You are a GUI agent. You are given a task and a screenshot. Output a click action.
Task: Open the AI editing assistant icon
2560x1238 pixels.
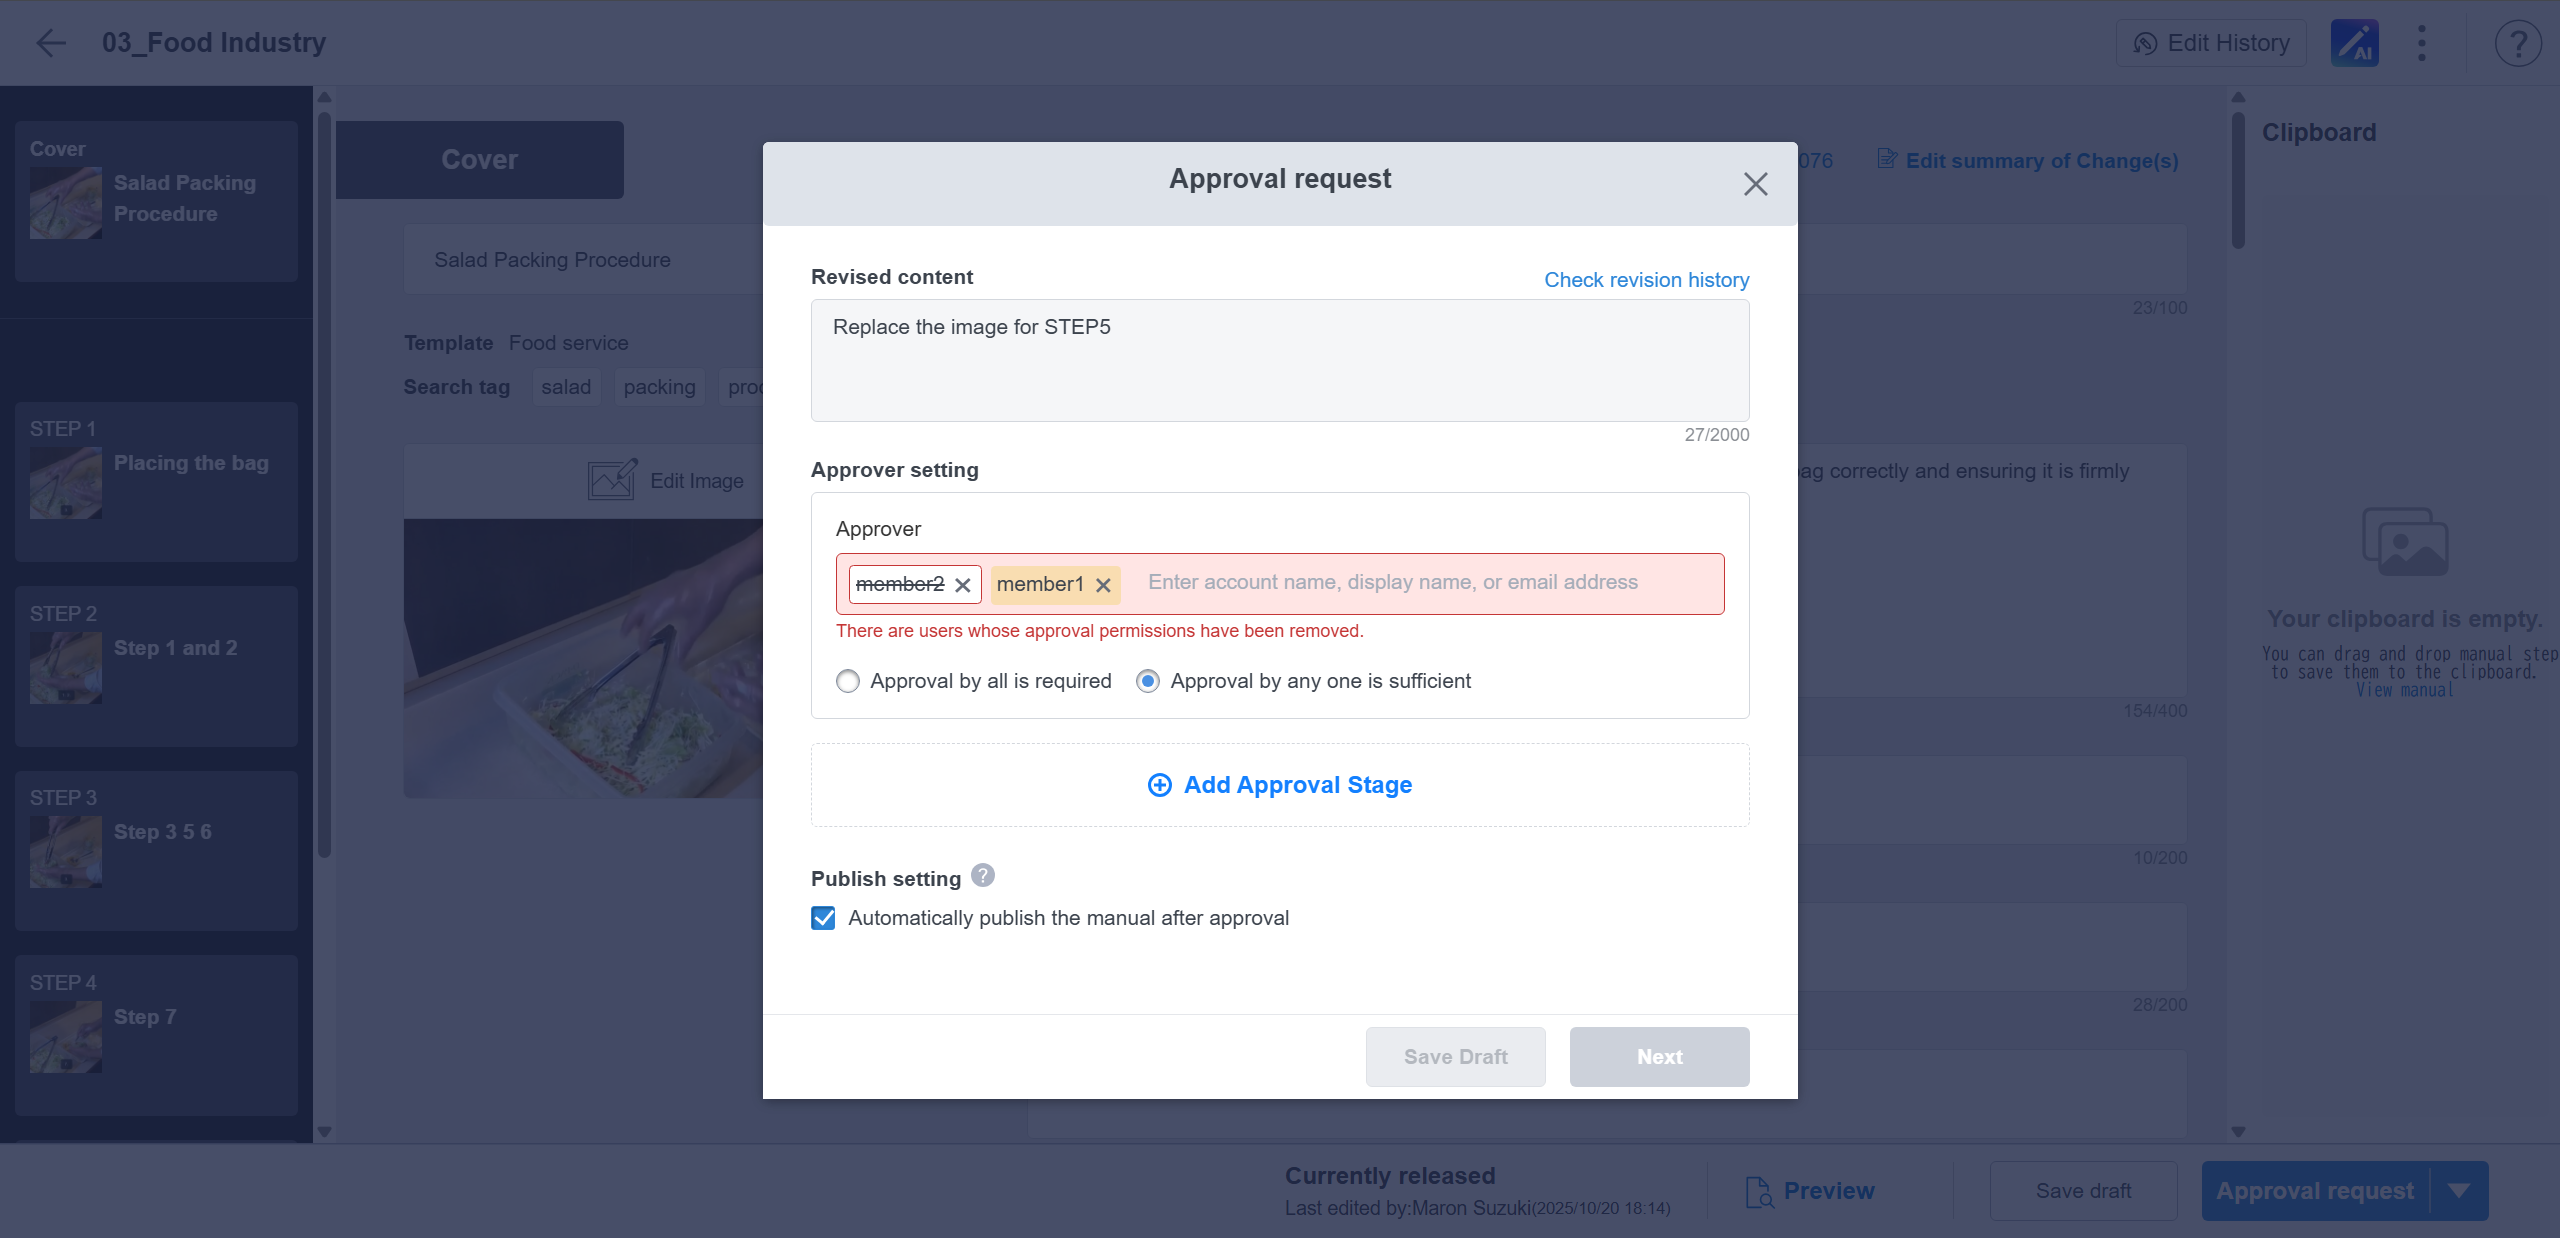point(2354,43)
